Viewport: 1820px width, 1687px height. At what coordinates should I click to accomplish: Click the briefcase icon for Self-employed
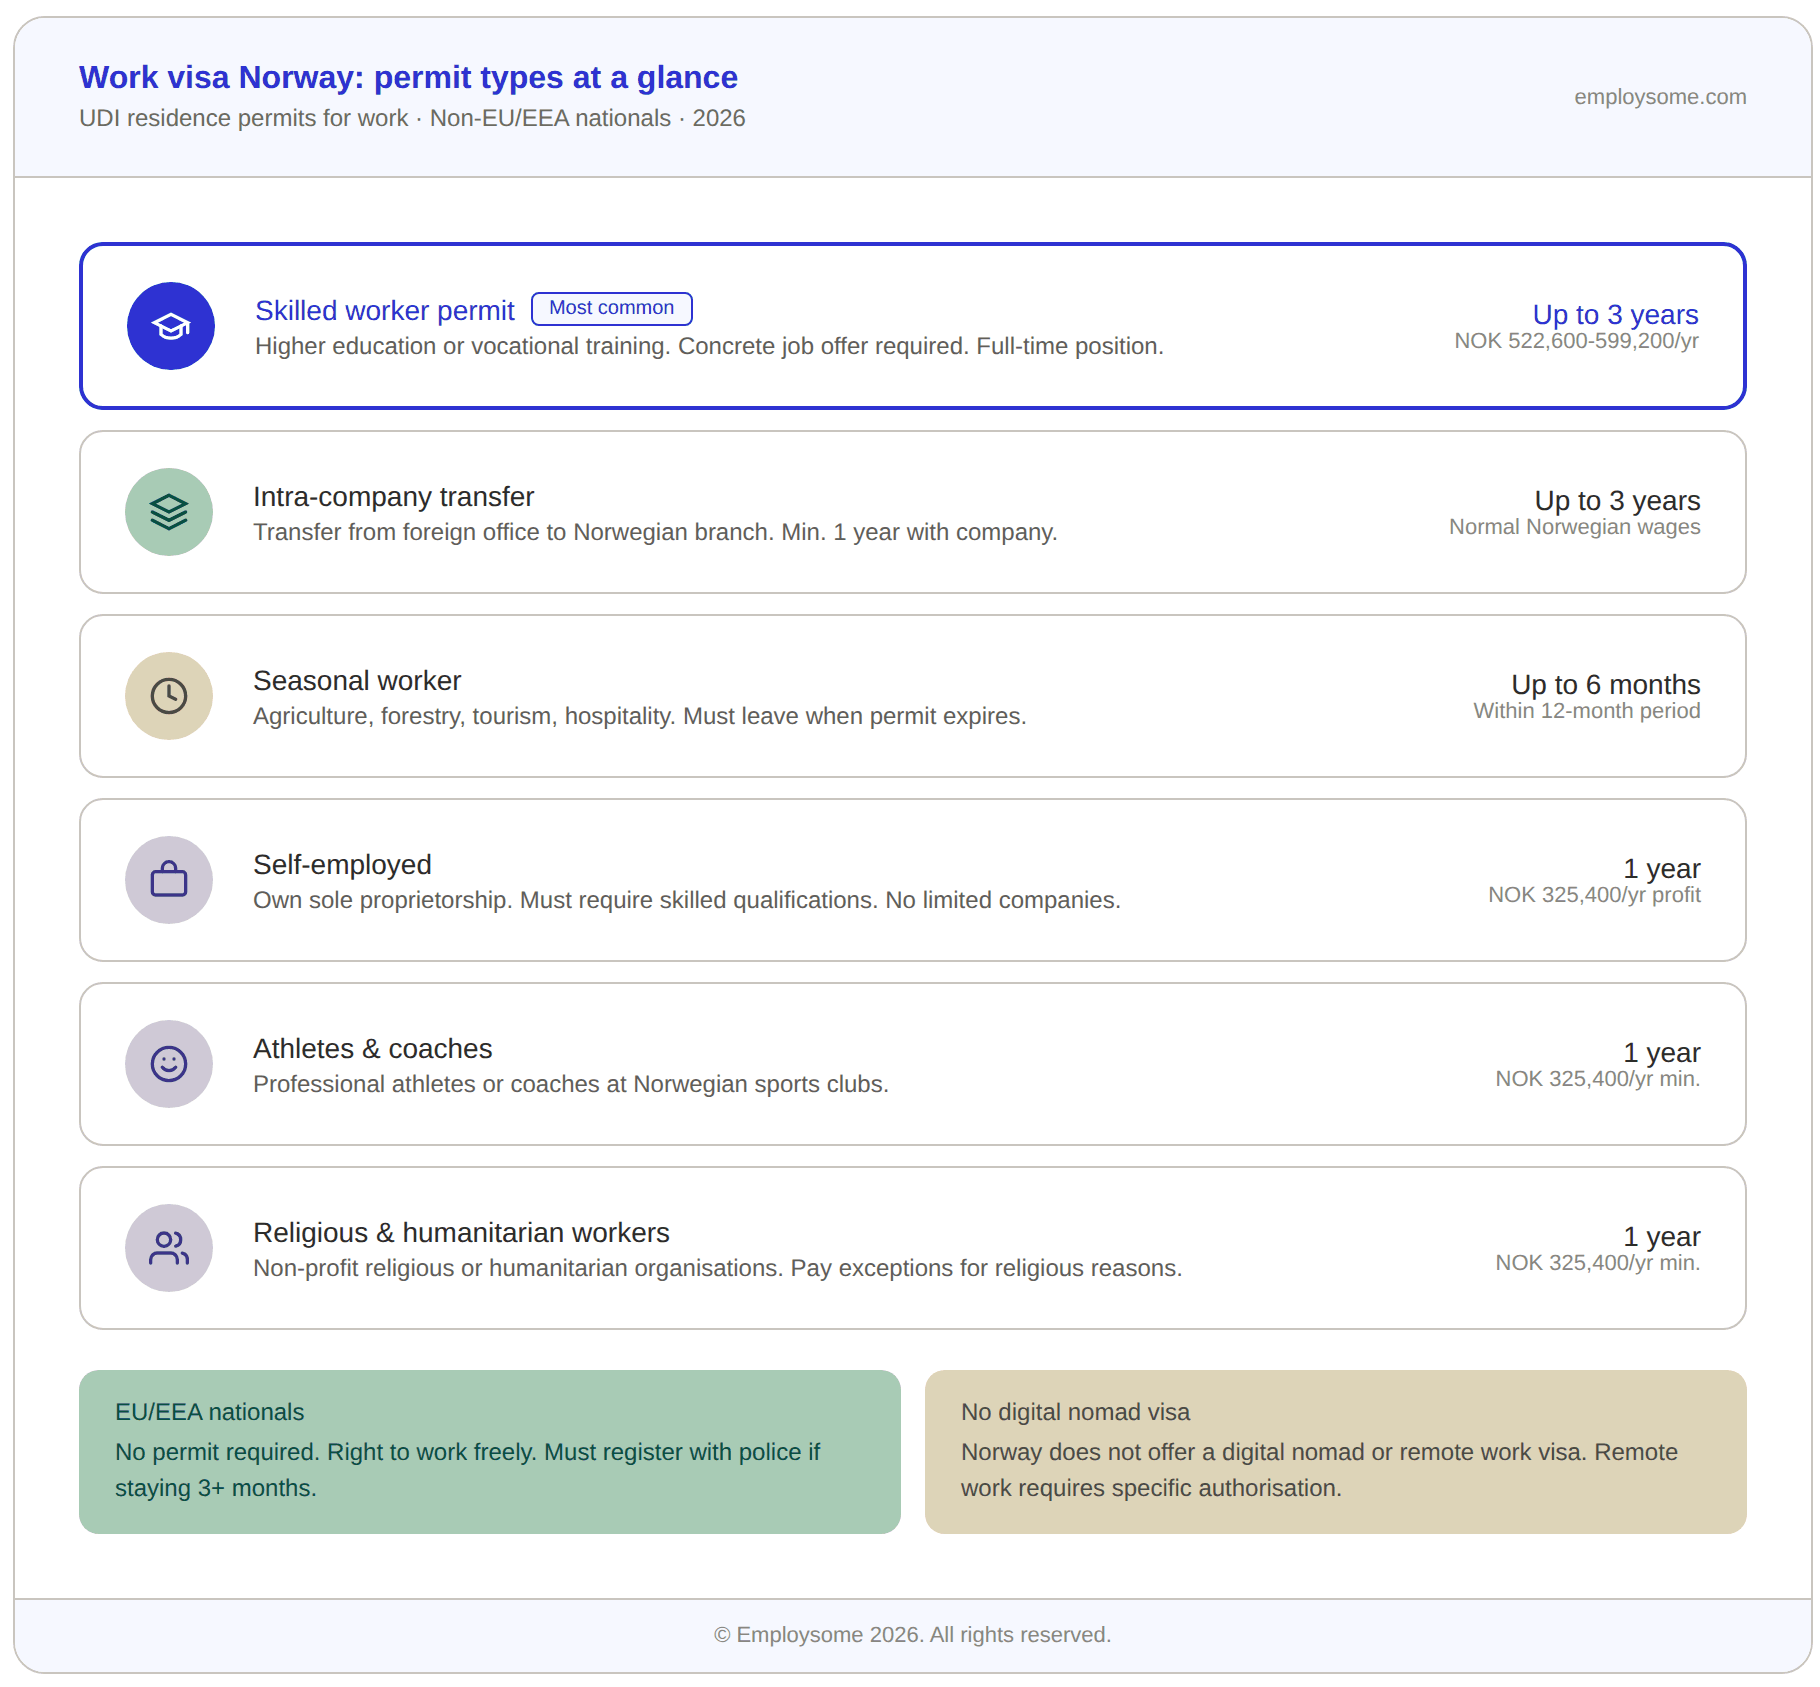tap(169, 880)
